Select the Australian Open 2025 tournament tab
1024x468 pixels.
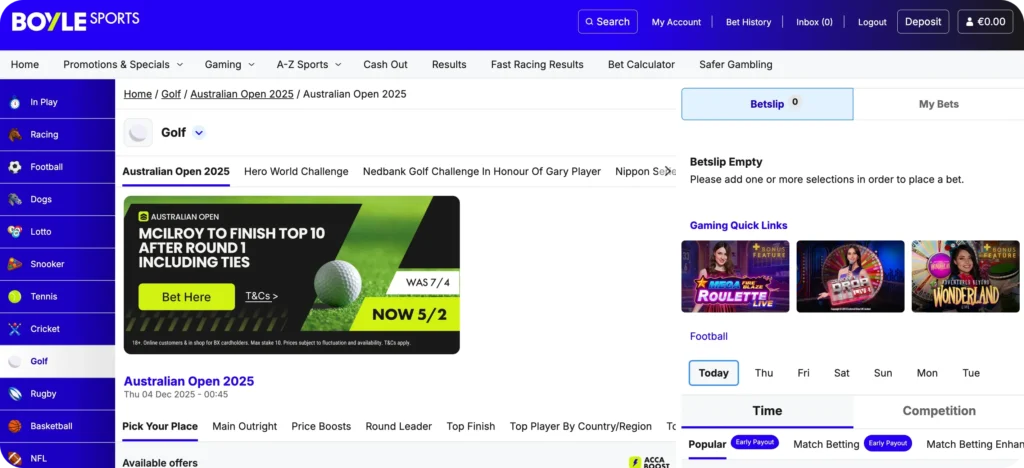pyautogui.click(x=176, y=172)
